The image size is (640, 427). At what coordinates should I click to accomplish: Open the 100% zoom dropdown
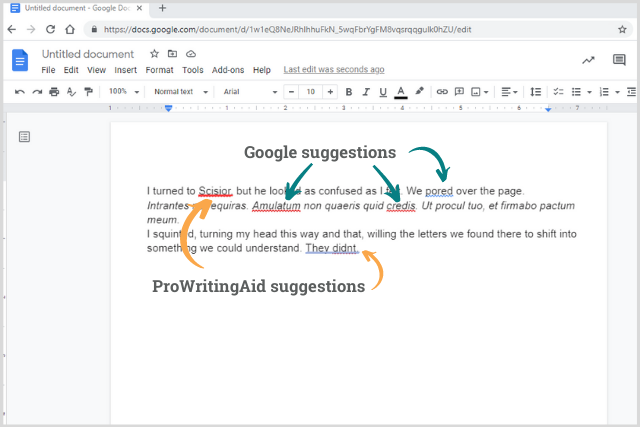pyautogui.click(x=124, y=91)
